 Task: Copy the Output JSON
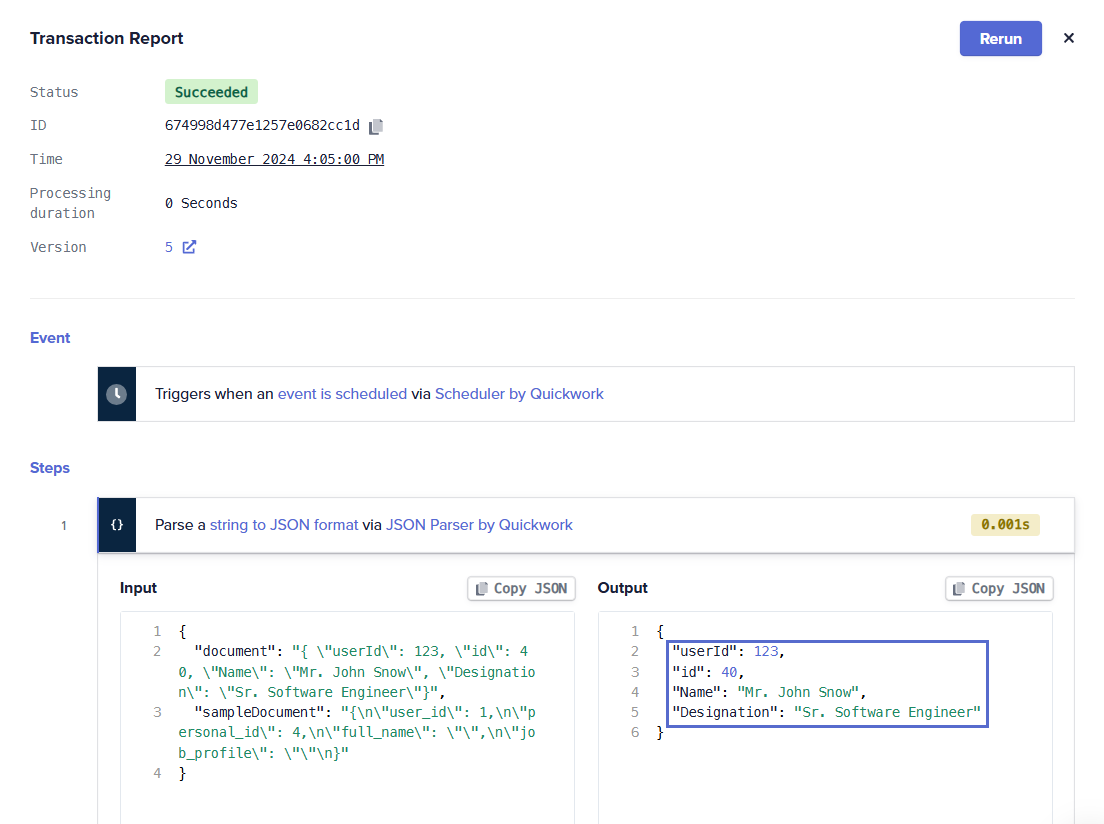pos(999,588)
